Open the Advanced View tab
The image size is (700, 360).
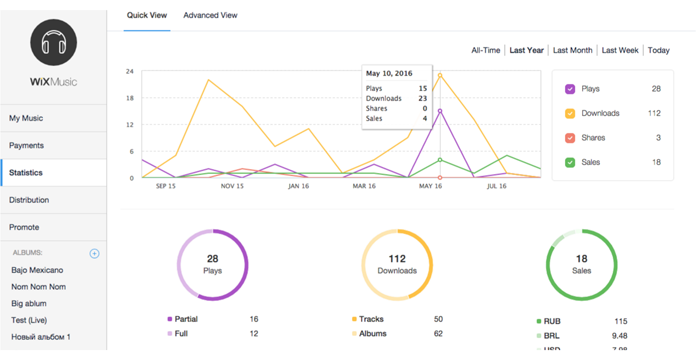pyautogui.click(x=210, y=15)
